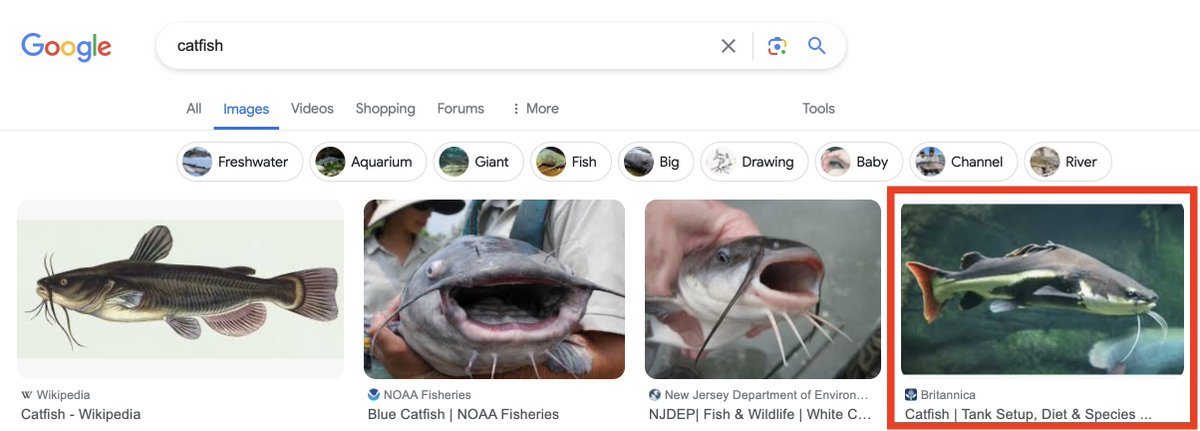
Task: Clear the search box with X icon
Action: coord(728,46)
